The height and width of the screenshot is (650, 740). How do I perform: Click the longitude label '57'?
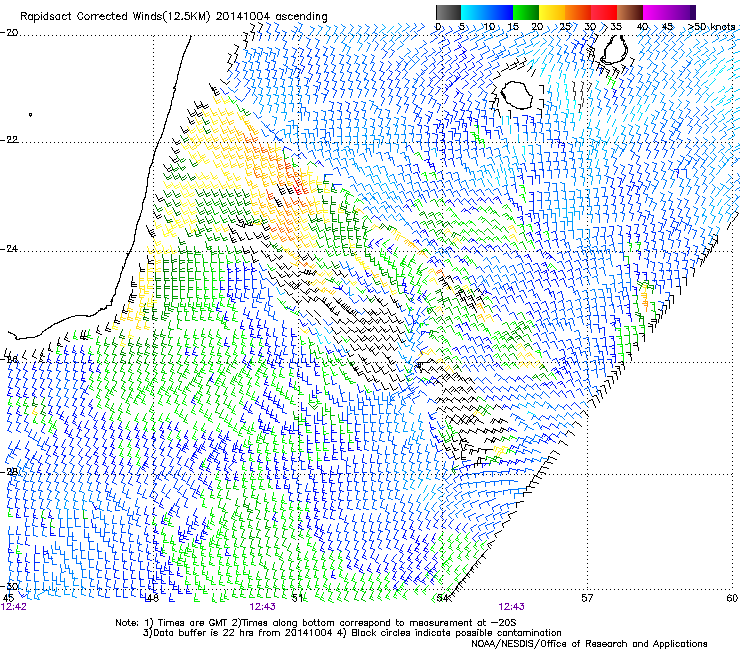coord(587,598)
